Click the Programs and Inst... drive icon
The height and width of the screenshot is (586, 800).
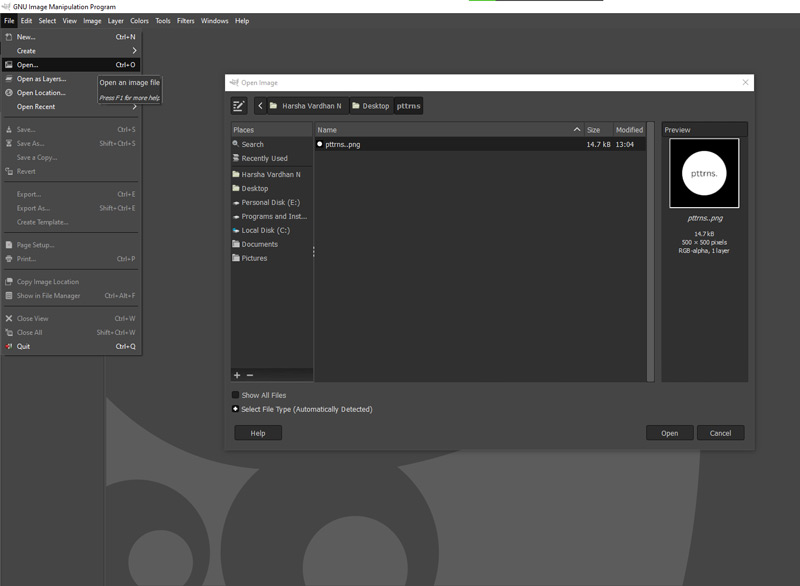[x=236, y=216]
